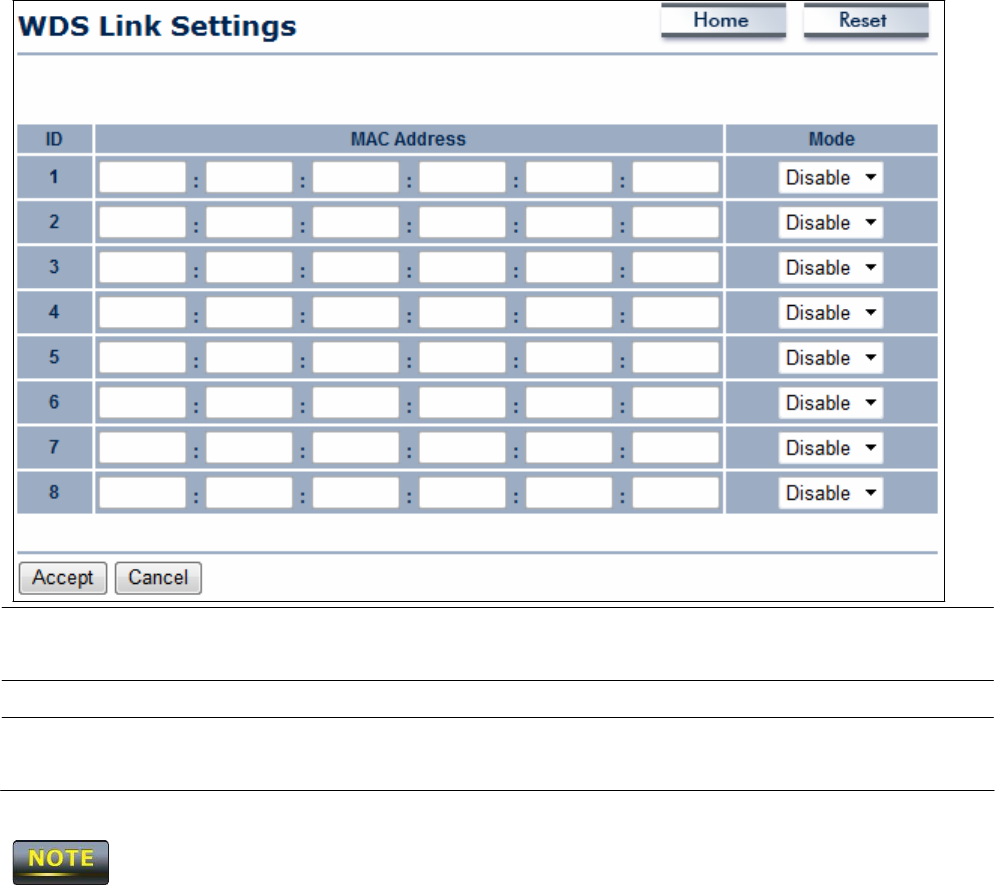Click fifth MAC address field in row 4
This screenshot has width=995, height=885.
point(569,312)
